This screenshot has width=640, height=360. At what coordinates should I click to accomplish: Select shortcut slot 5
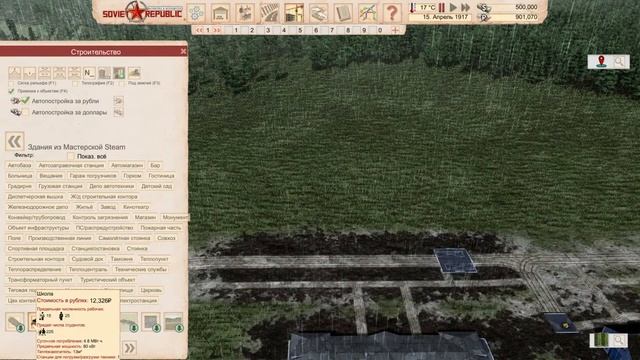(x=300, y=30)
